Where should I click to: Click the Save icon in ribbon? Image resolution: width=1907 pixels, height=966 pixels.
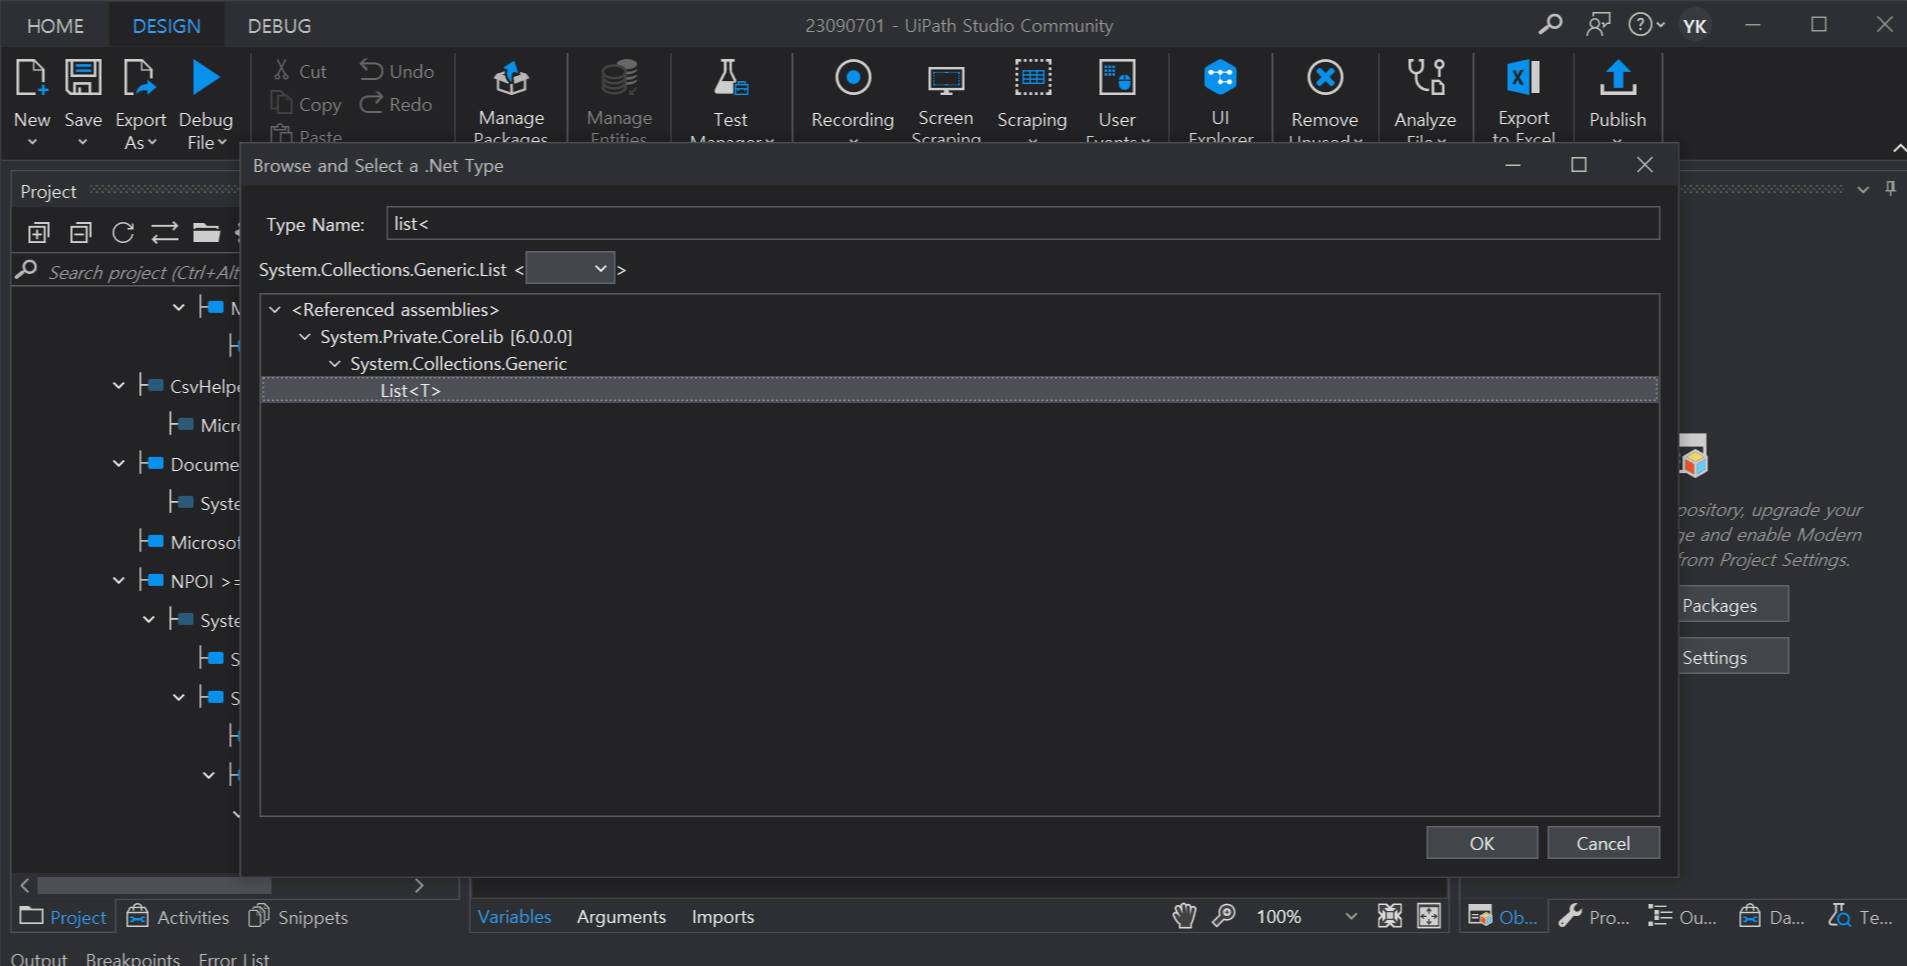pyautogui.click(x=83, y=78)
